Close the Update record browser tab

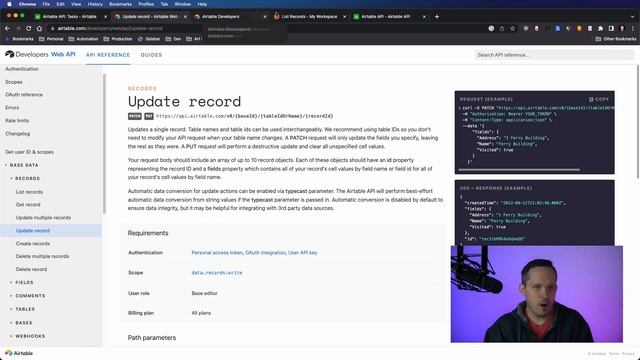(x=185, y=17)
